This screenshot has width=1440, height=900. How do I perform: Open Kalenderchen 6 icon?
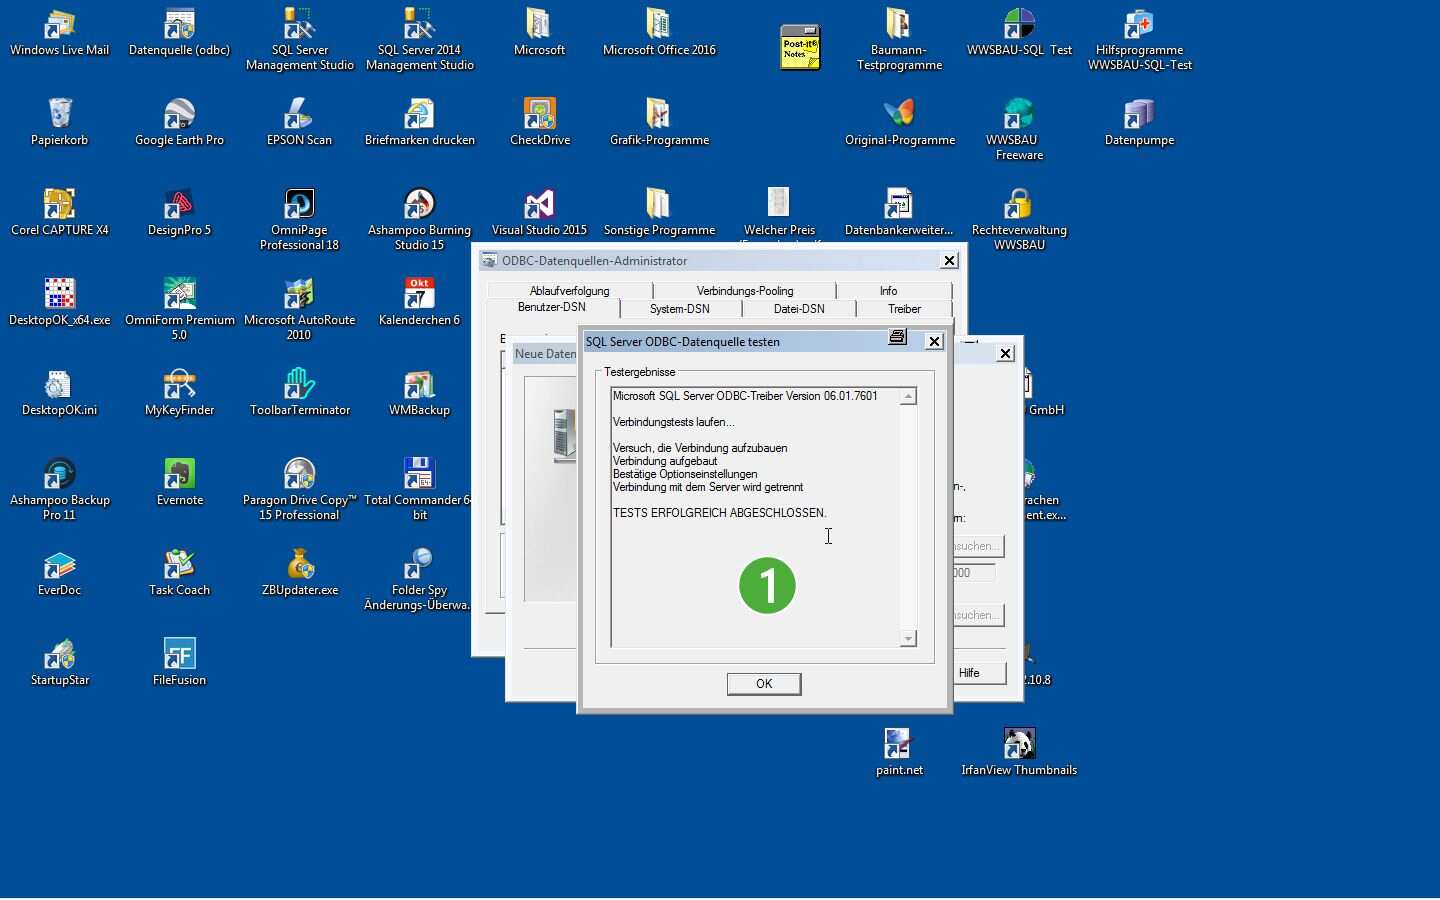pyautogui.click(x=420, y=303)
